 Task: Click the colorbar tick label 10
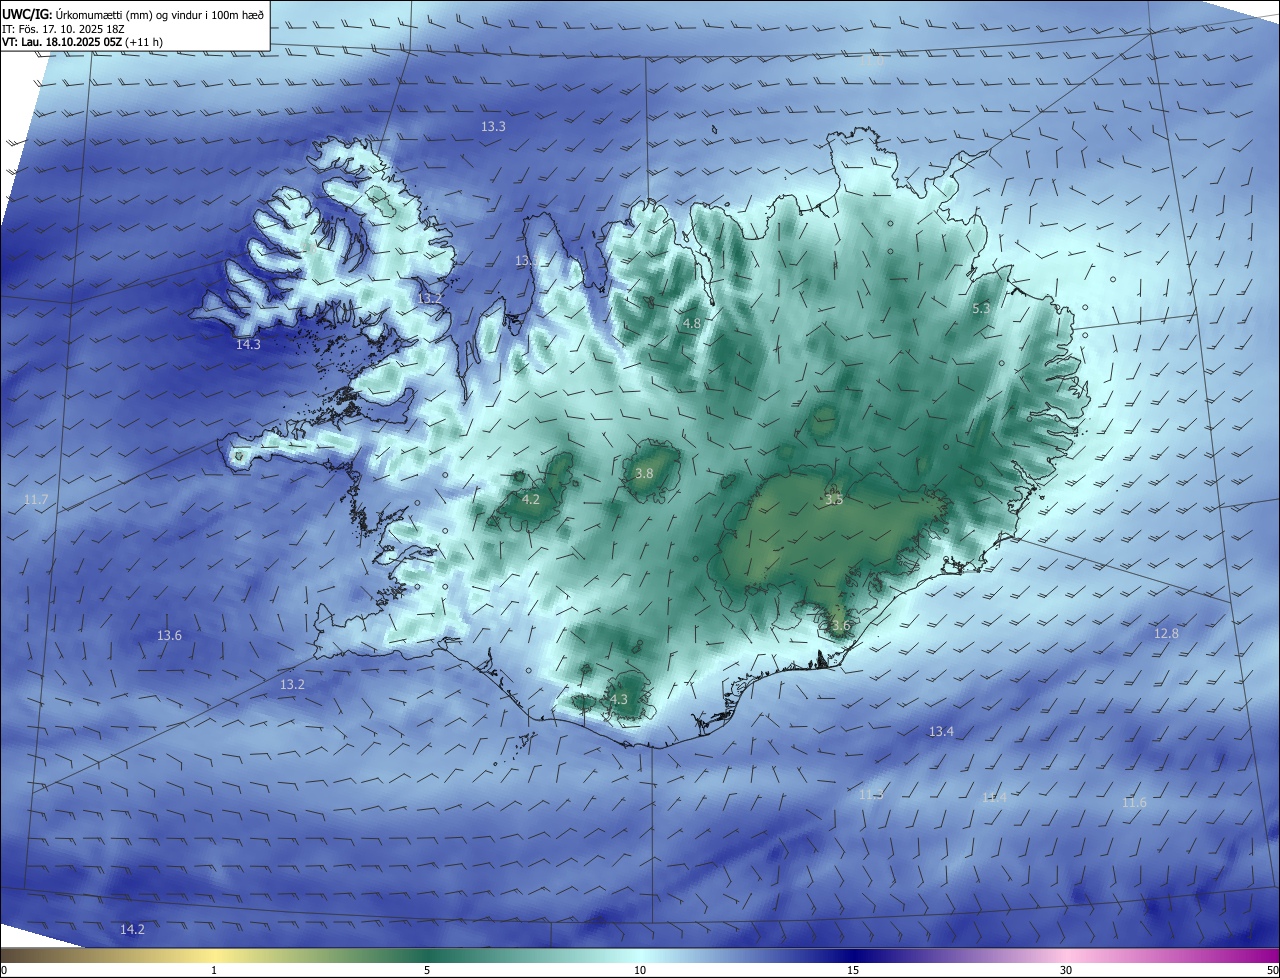pos(640,970)
